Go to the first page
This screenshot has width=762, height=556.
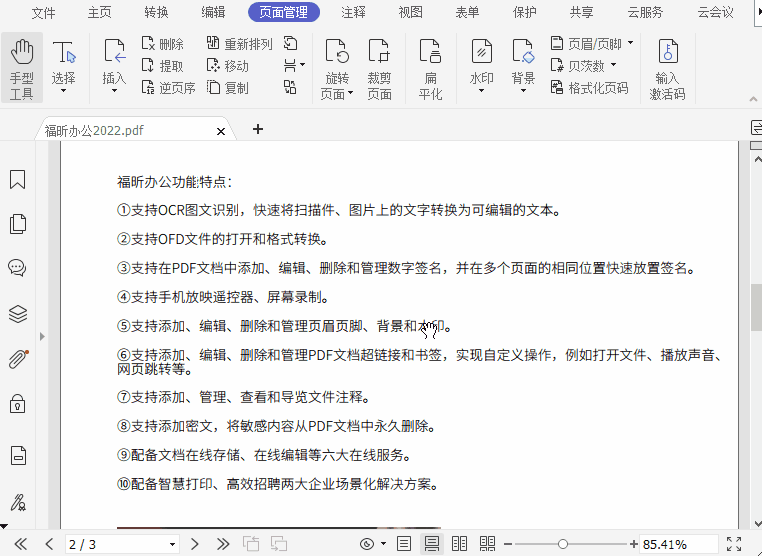pos(21,544)
